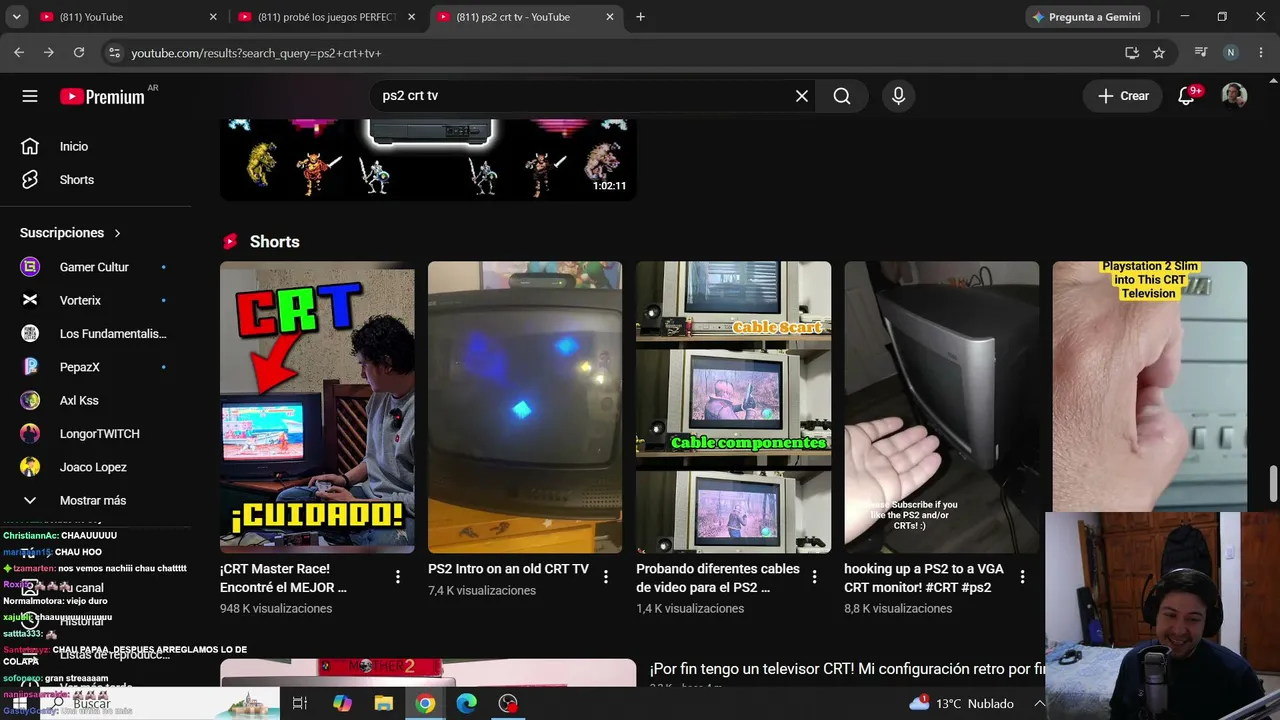Open ¡CRT Master Race! short thumbnail
This screenshot has height=720, width=1280.
[x=317, y=407]
